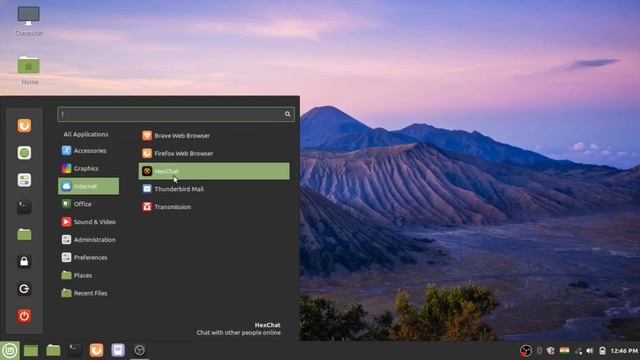
Task: Launch HexChat from the application list
Action: coord(214,171)
